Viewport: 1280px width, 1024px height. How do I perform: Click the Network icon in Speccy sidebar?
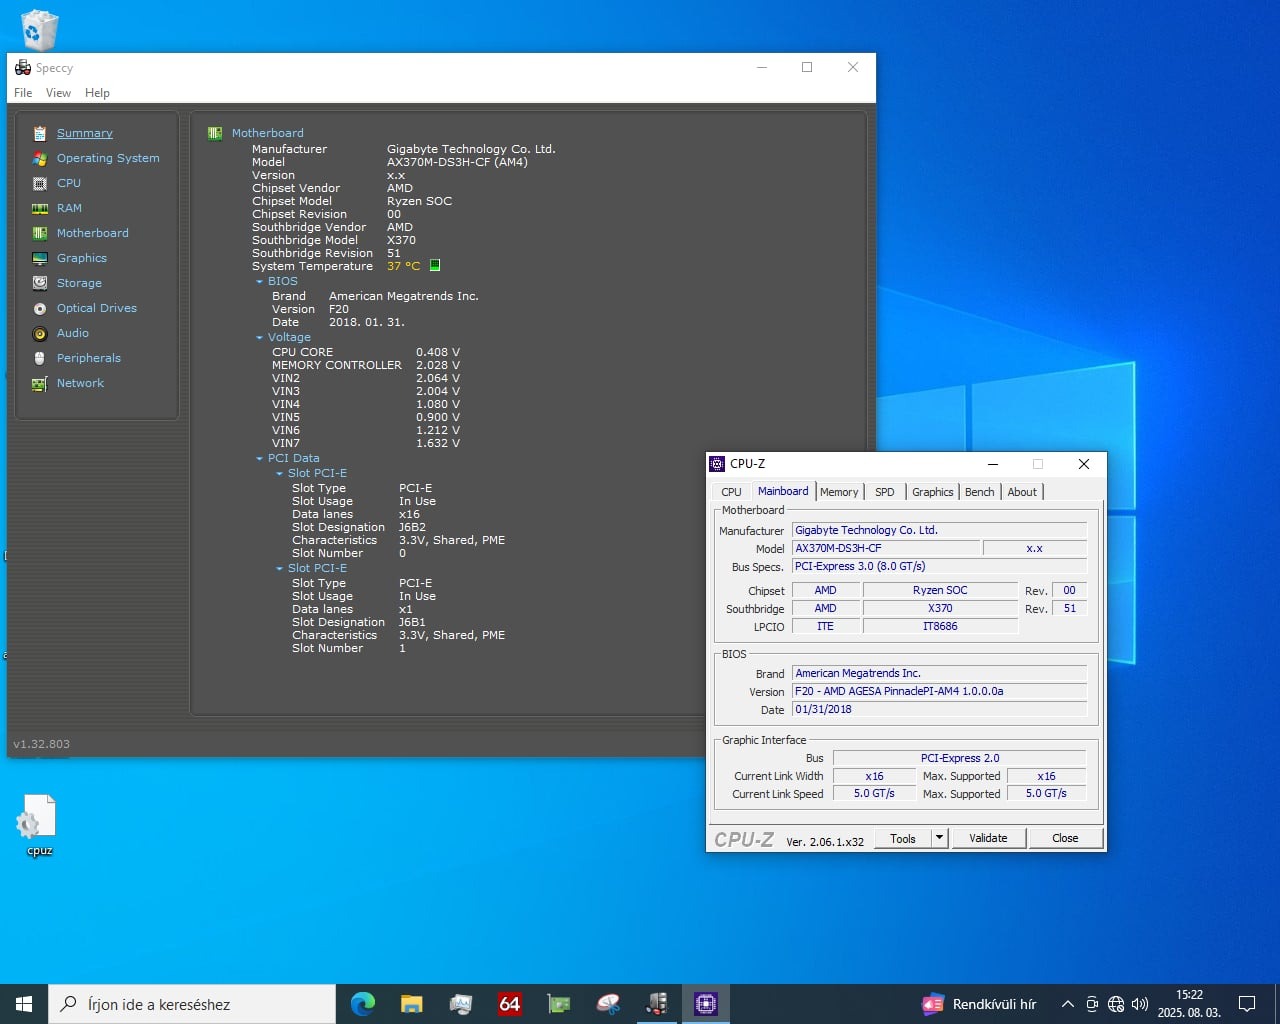(x=40, y=383)
